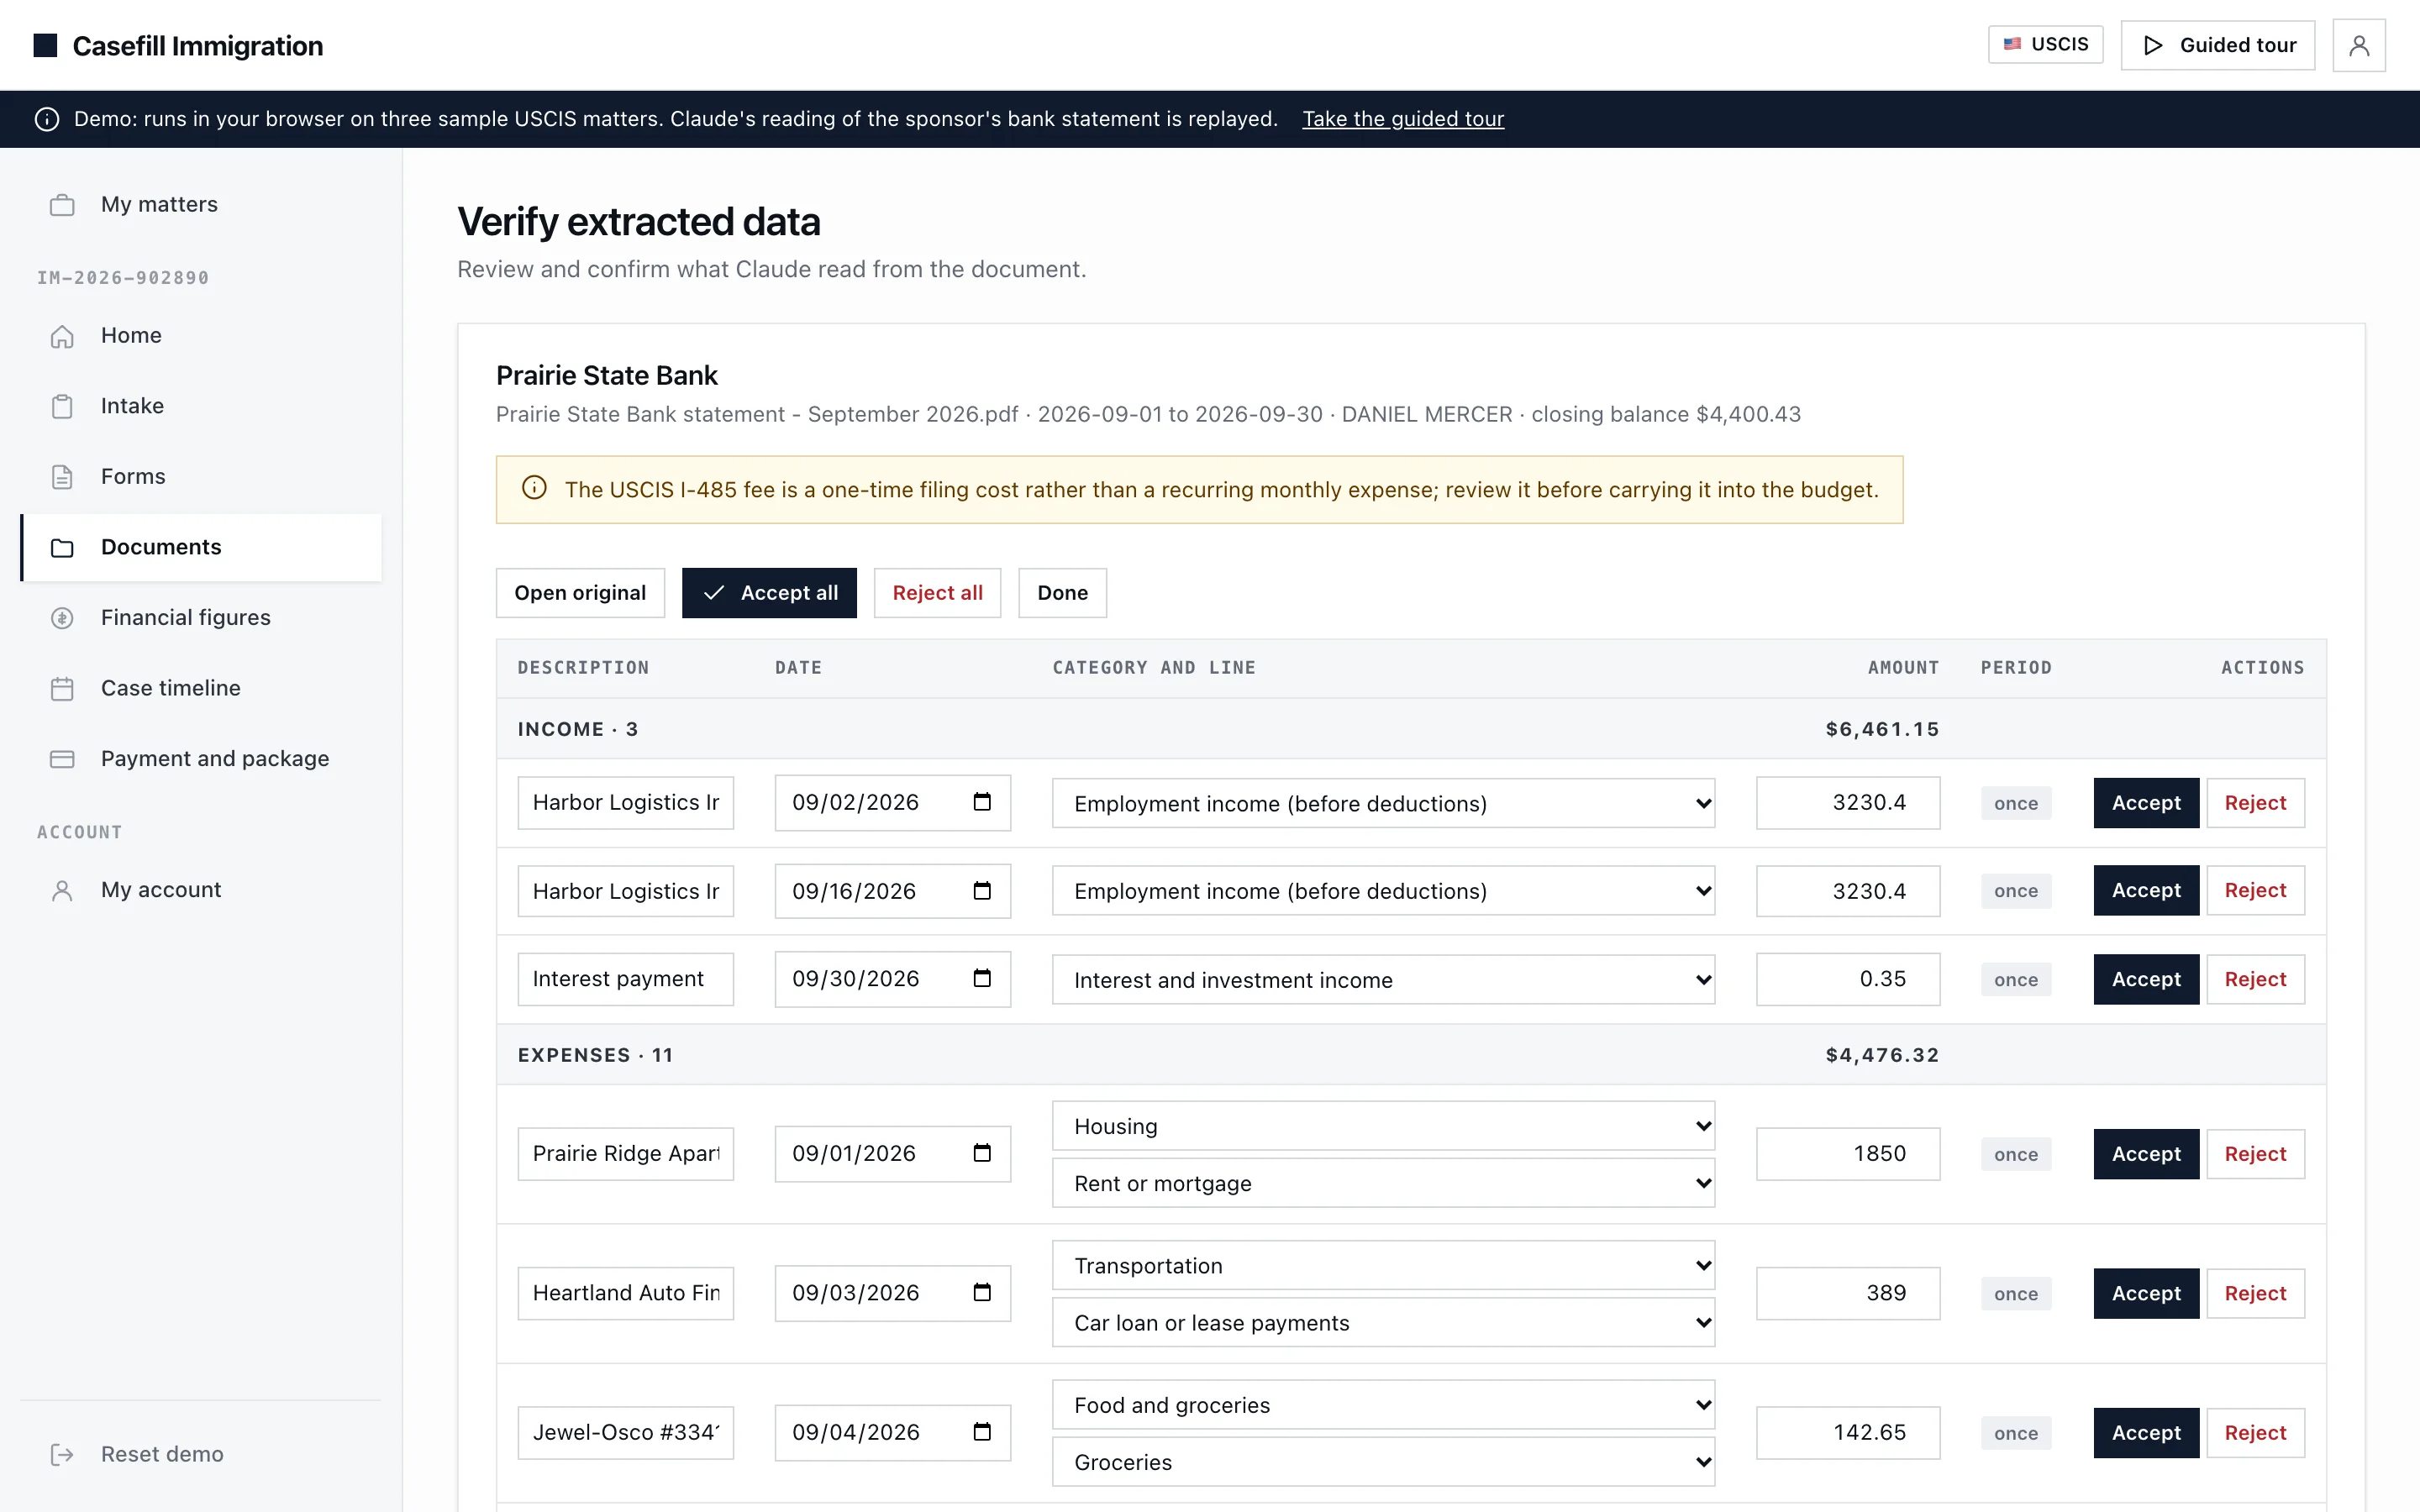Click the warning info icon in I-485 notice
This screenshot has height=1512, width=2420.
(534, 488)
